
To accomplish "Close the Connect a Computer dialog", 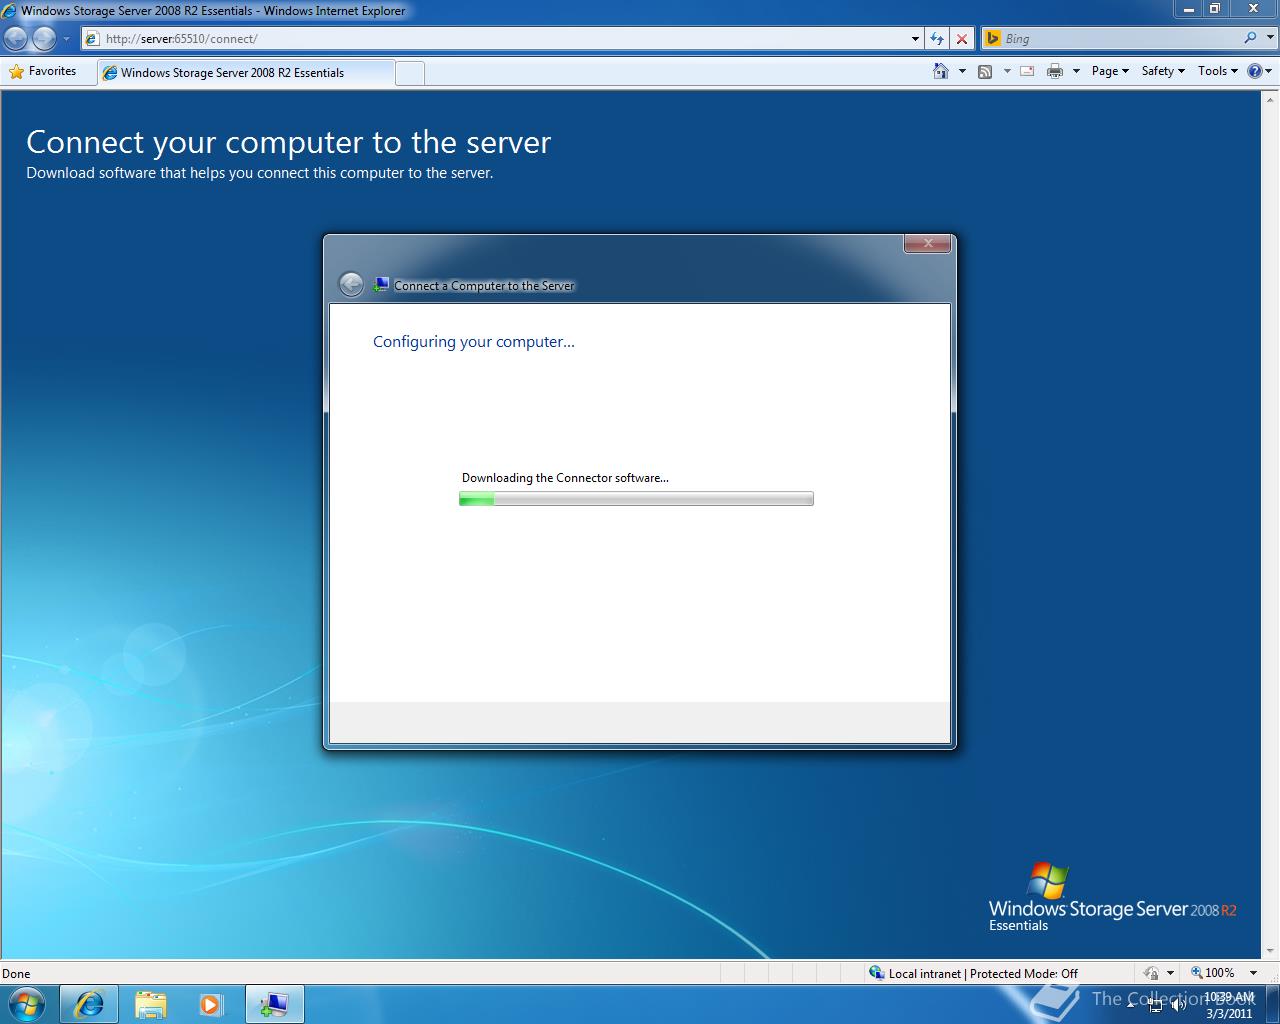I will (927, 243).
